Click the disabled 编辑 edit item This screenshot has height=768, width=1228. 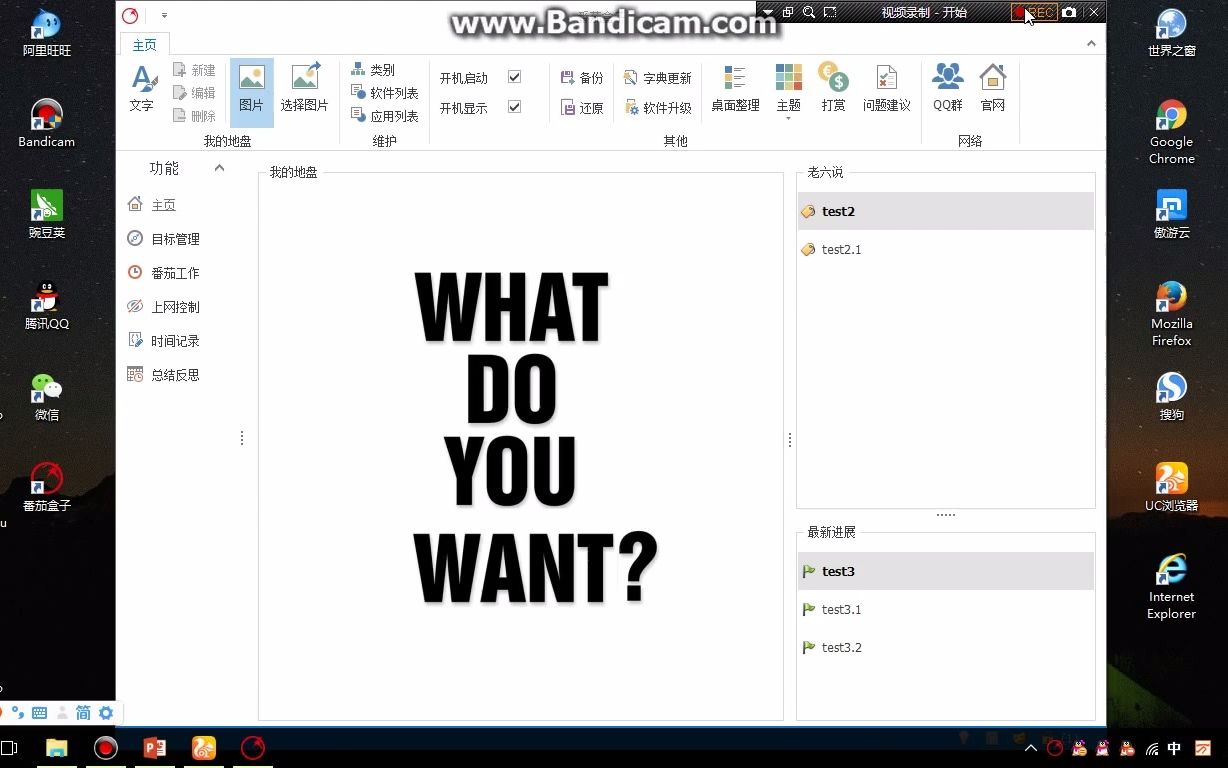[194, 93]
